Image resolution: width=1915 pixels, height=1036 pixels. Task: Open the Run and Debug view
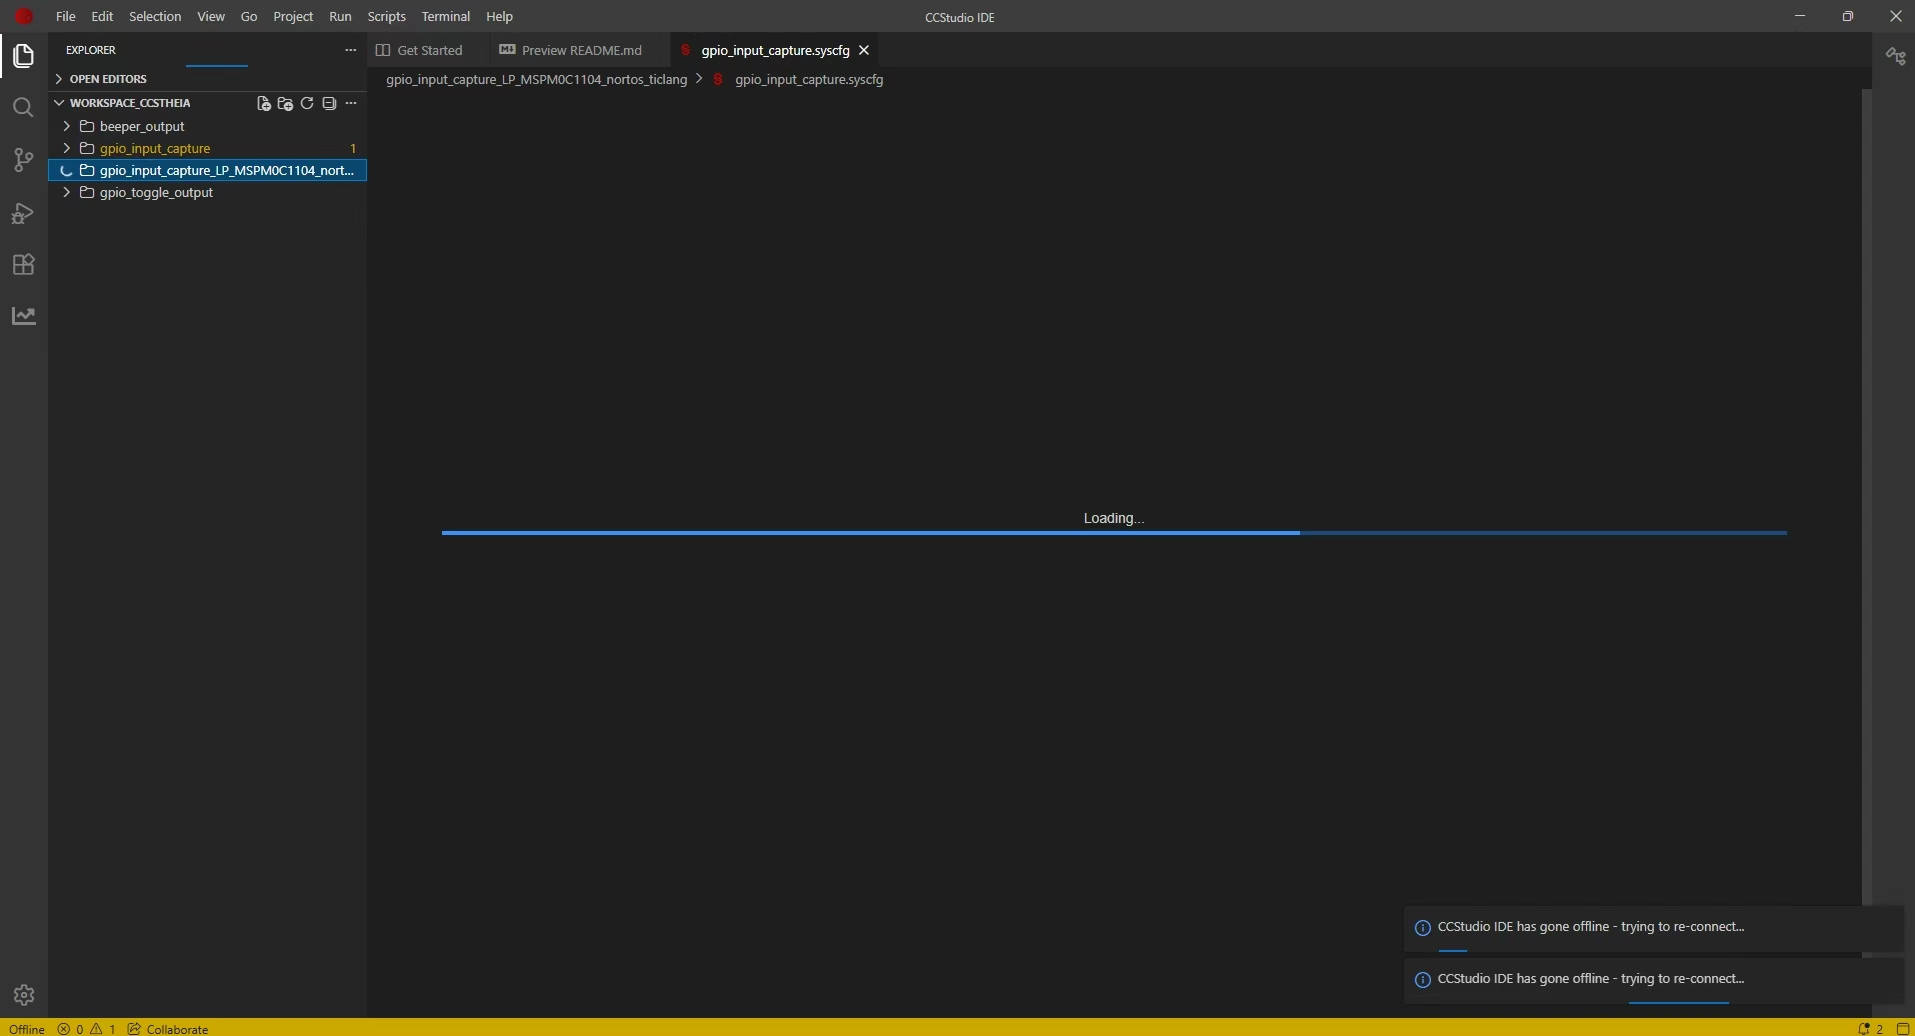coord(23,213)
